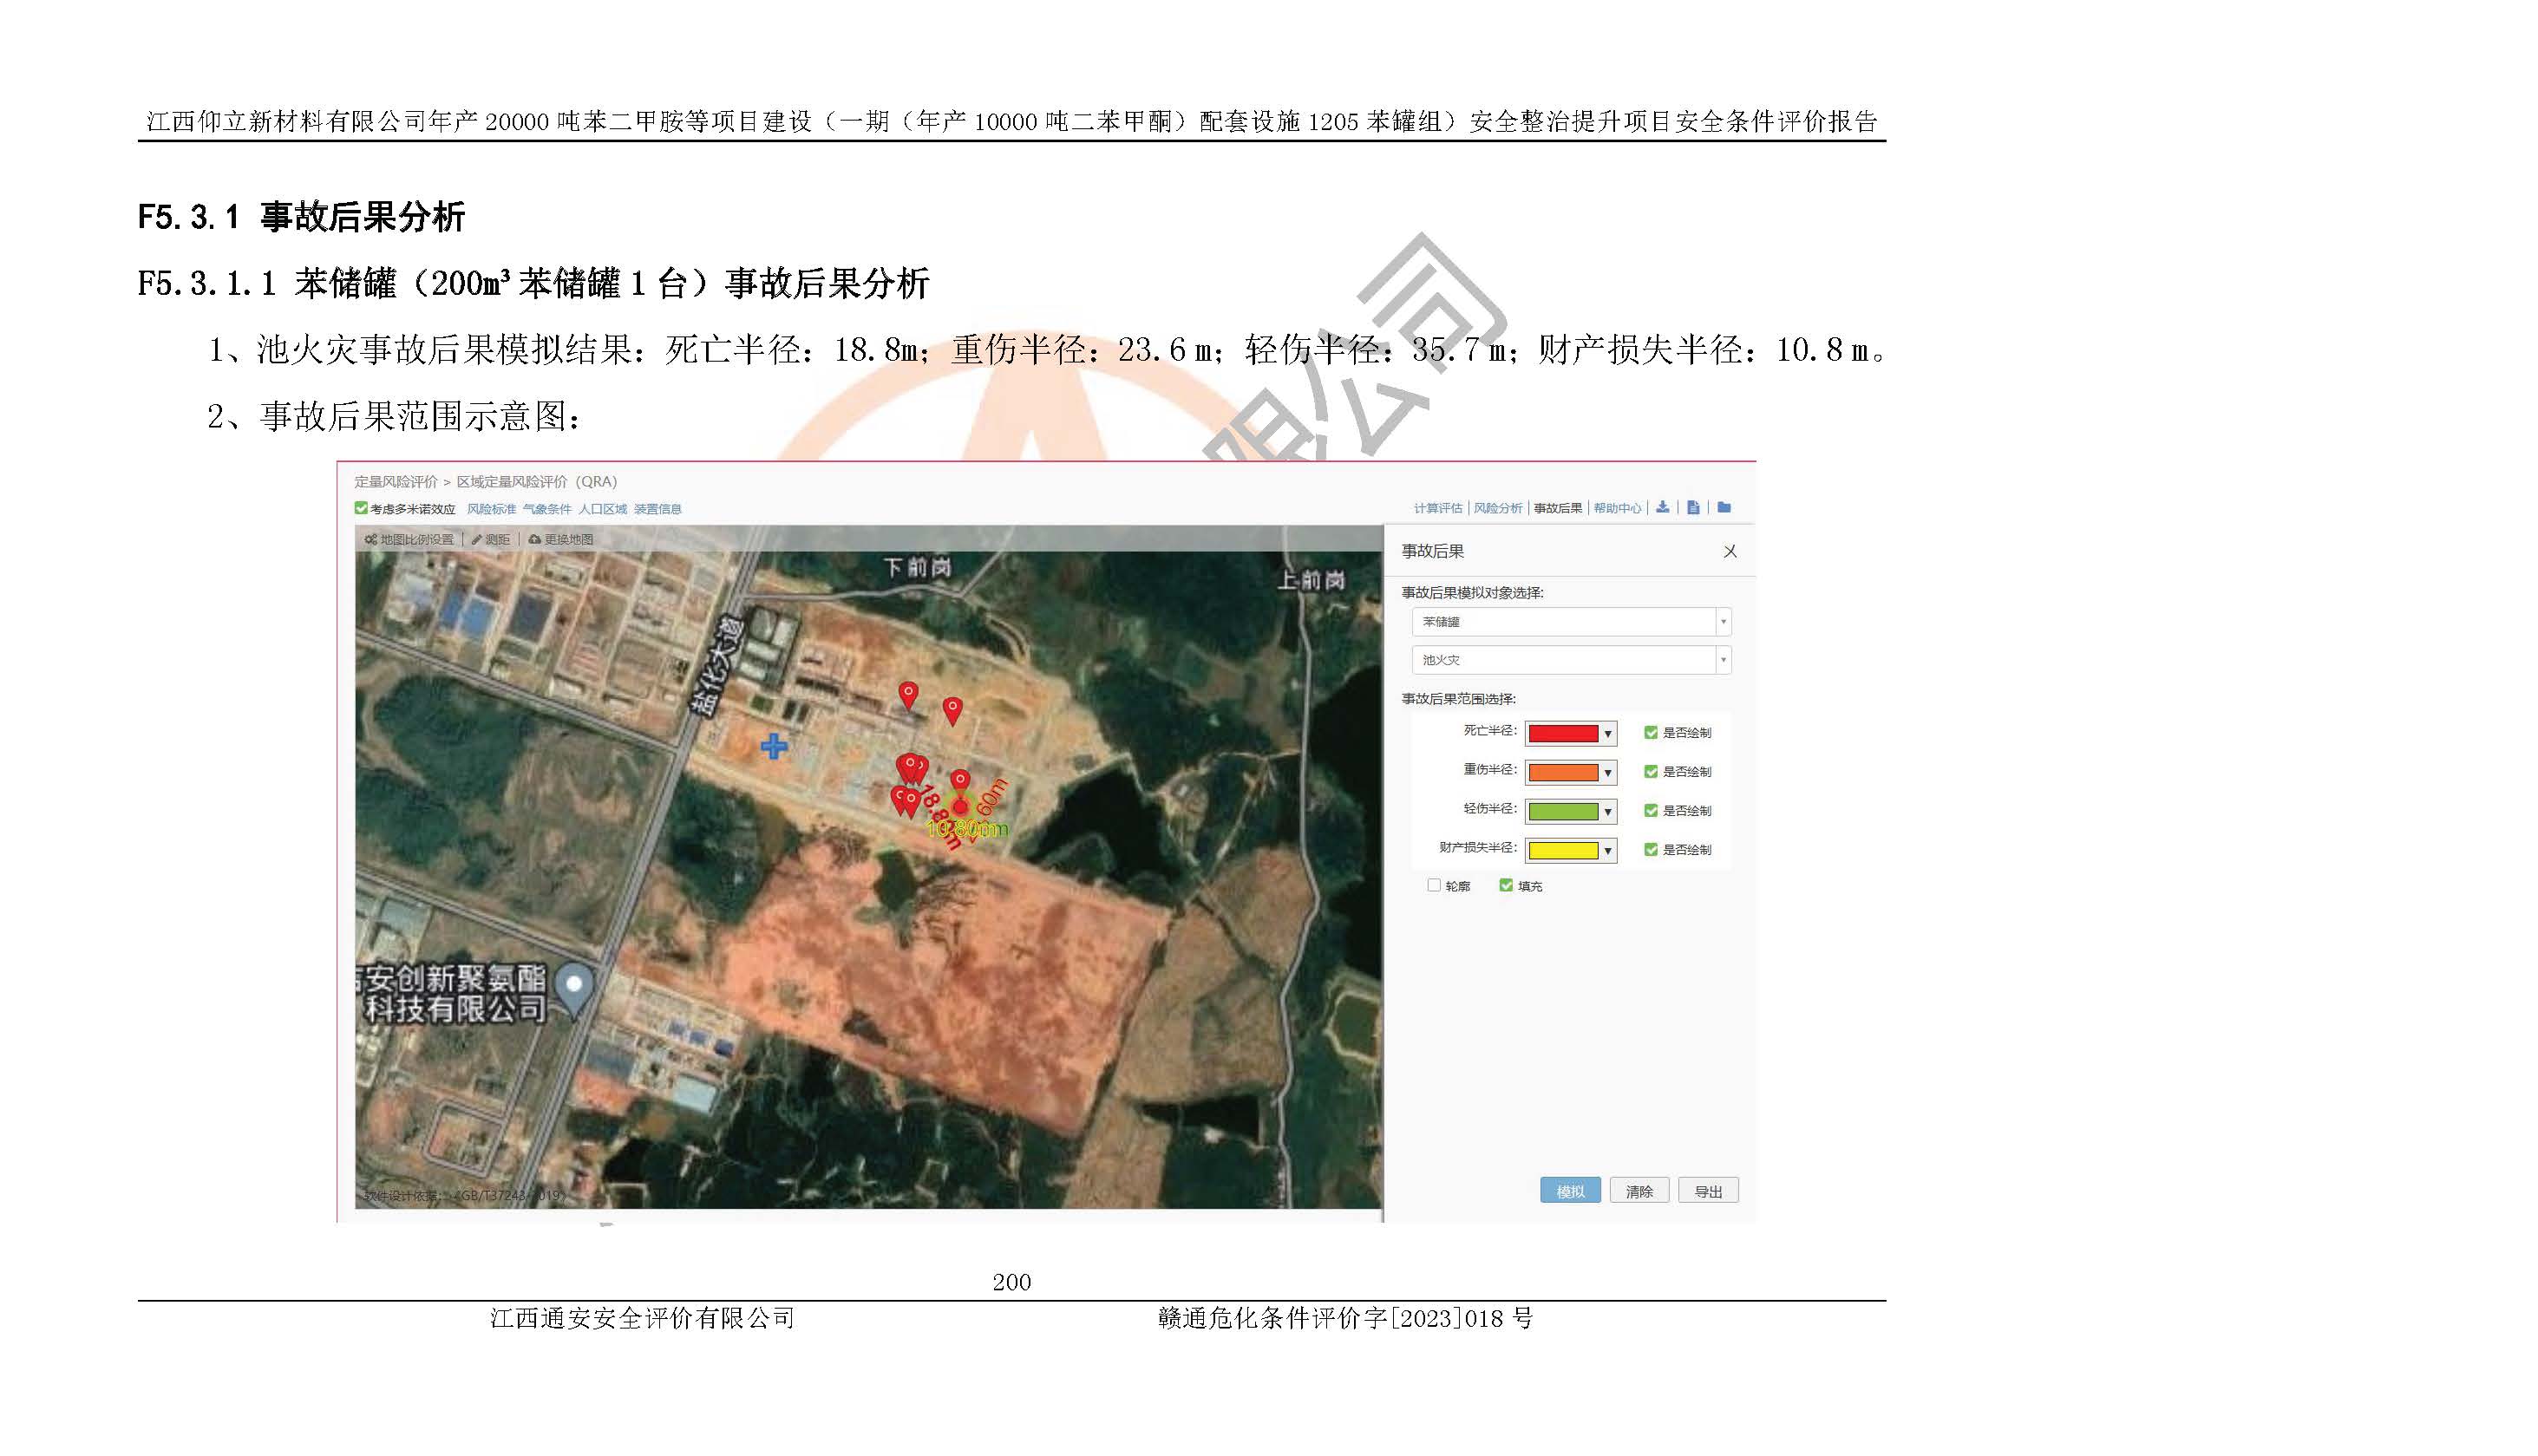Open the blue folder icon

coord(1724,507)
